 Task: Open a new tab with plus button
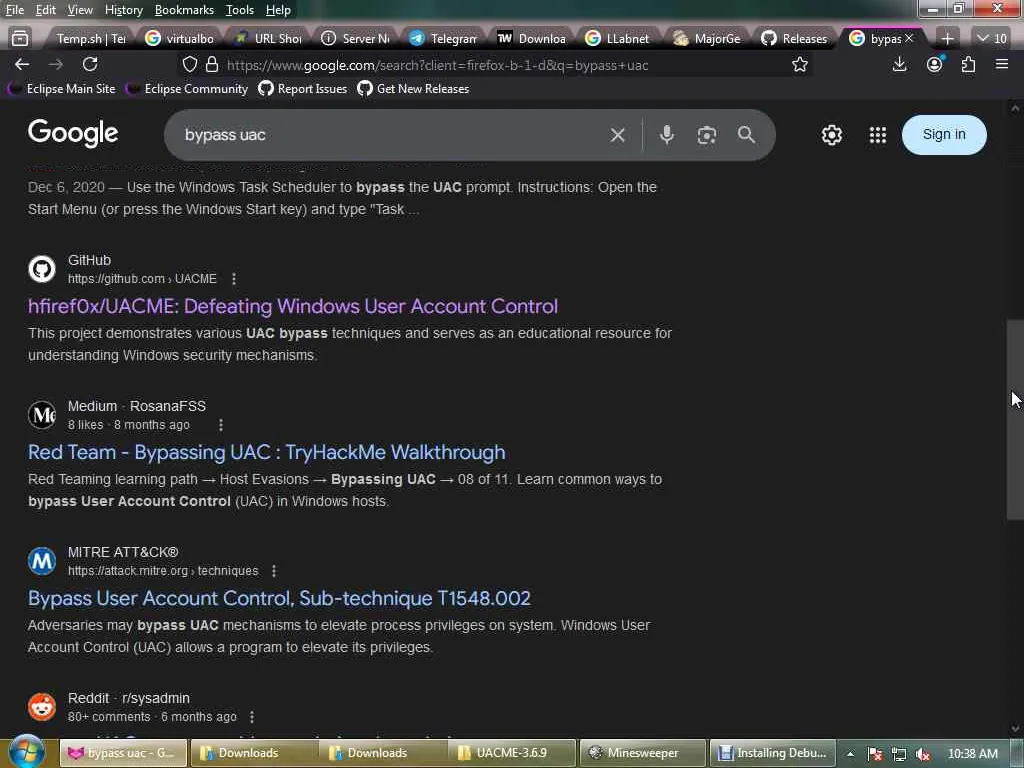(947, 39)
